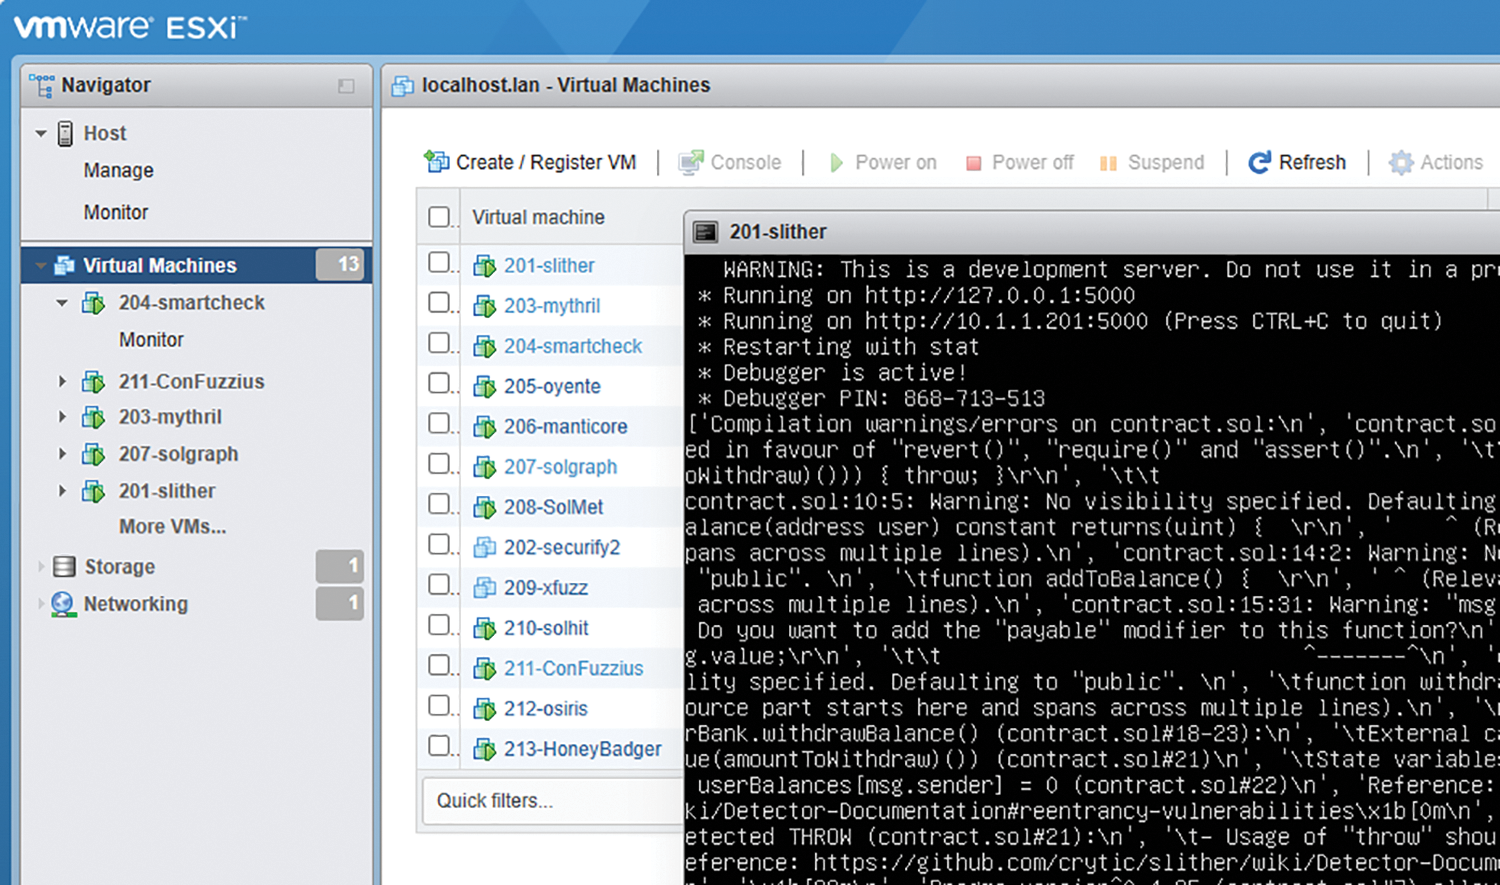This screenshot has width=1500, height=885.
Task: Click the Refresh icon in toolbar
Action: 1259,162
